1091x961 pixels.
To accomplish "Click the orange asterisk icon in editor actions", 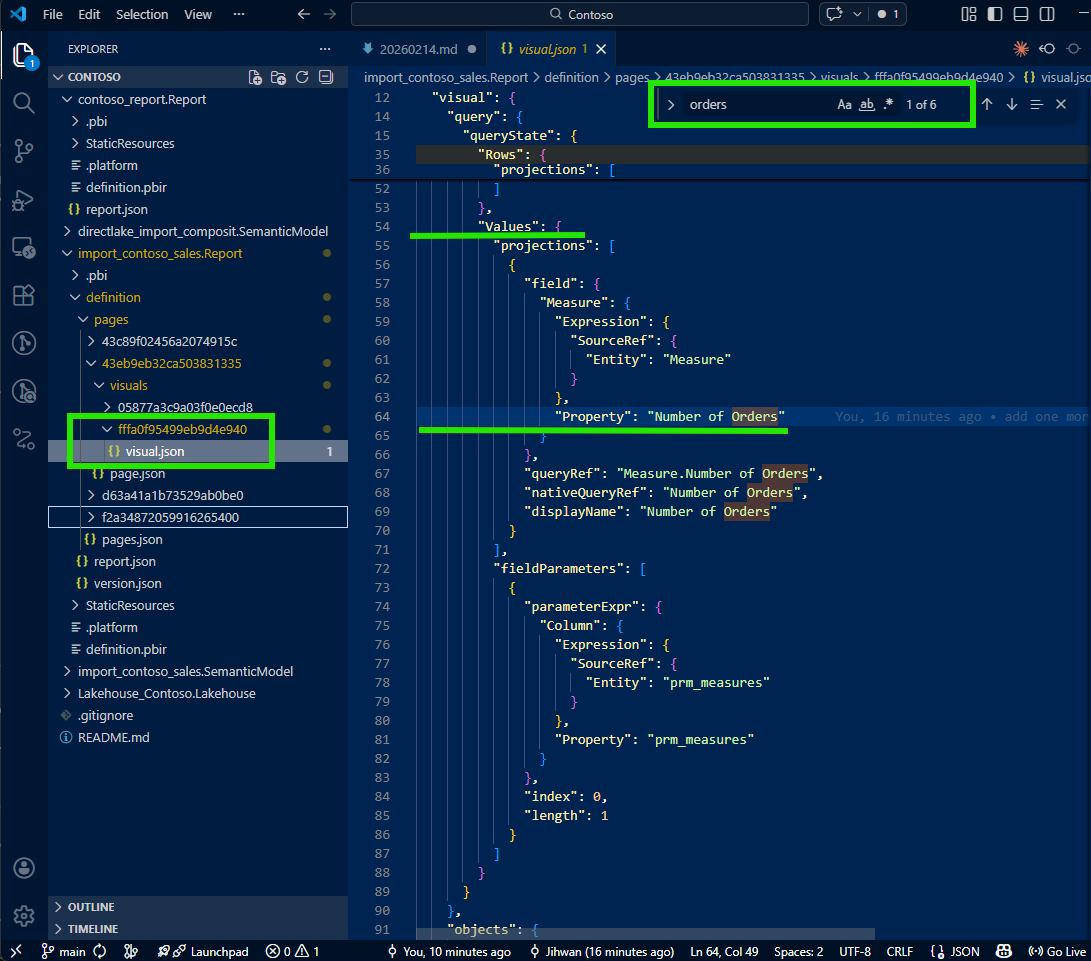I will tap(1021, 49).
